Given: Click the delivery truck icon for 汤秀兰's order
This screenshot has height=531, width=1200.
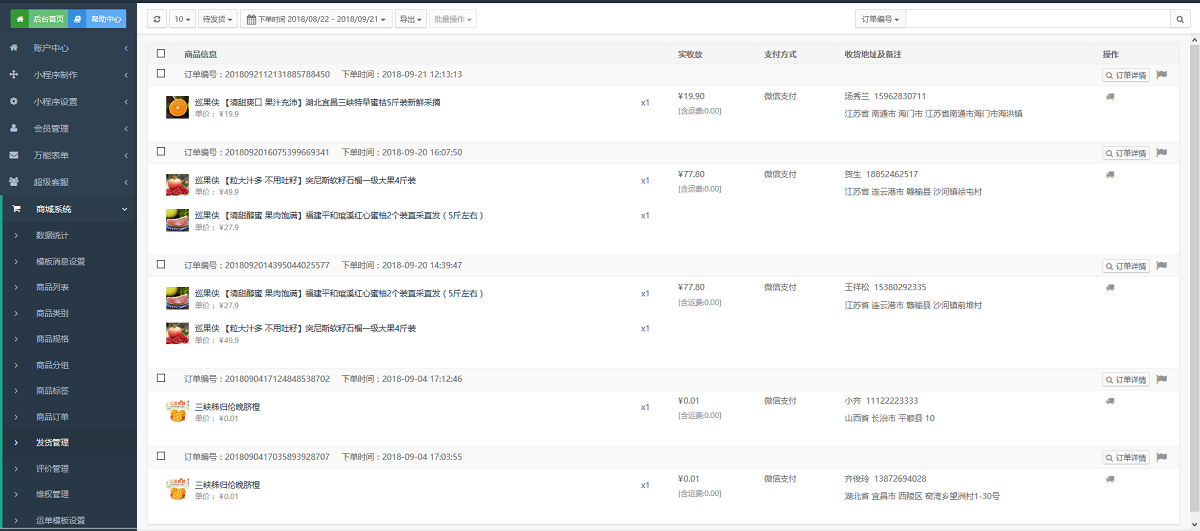Looking at the screenshot, I should (x=1109, y=97).
